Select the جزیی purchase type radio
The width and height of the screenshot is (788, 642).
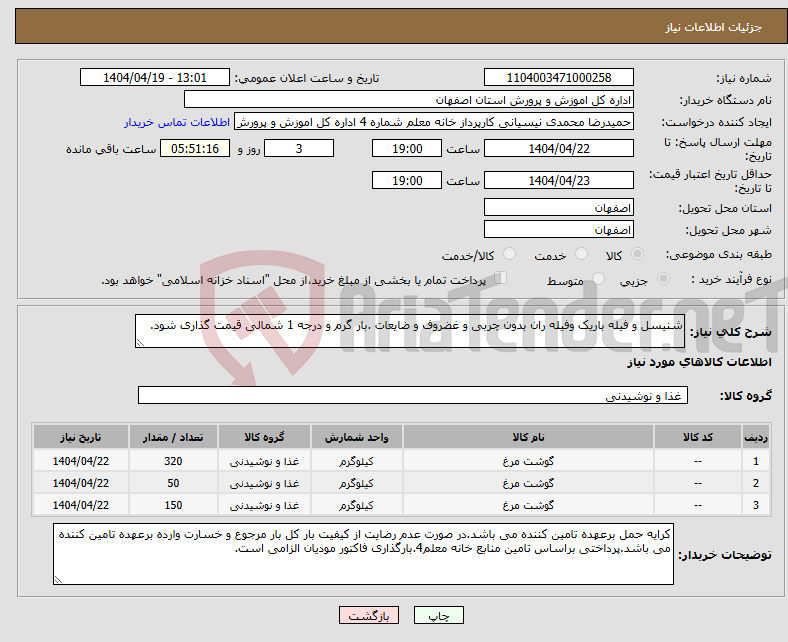(x=663, y=279)
